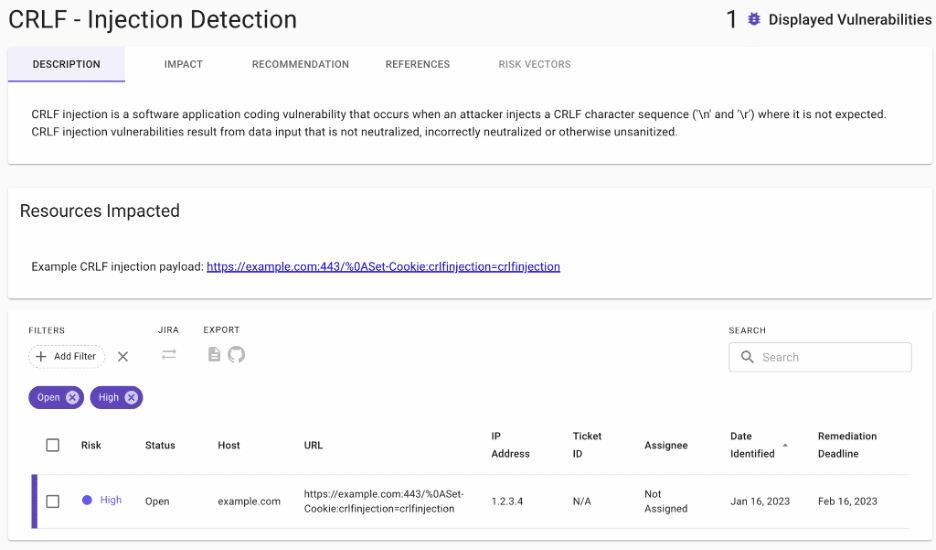Check the example.com row checkbox
936x550 pixels.
[x=53, y=501]
